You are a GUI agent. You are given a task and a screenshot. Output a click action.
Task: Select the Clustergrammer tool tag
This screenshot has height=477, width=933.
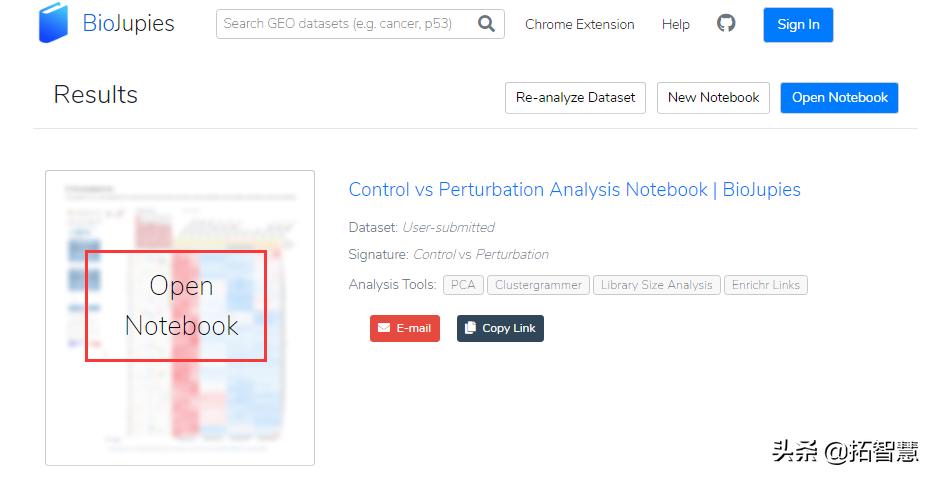[x=538, y=285]
